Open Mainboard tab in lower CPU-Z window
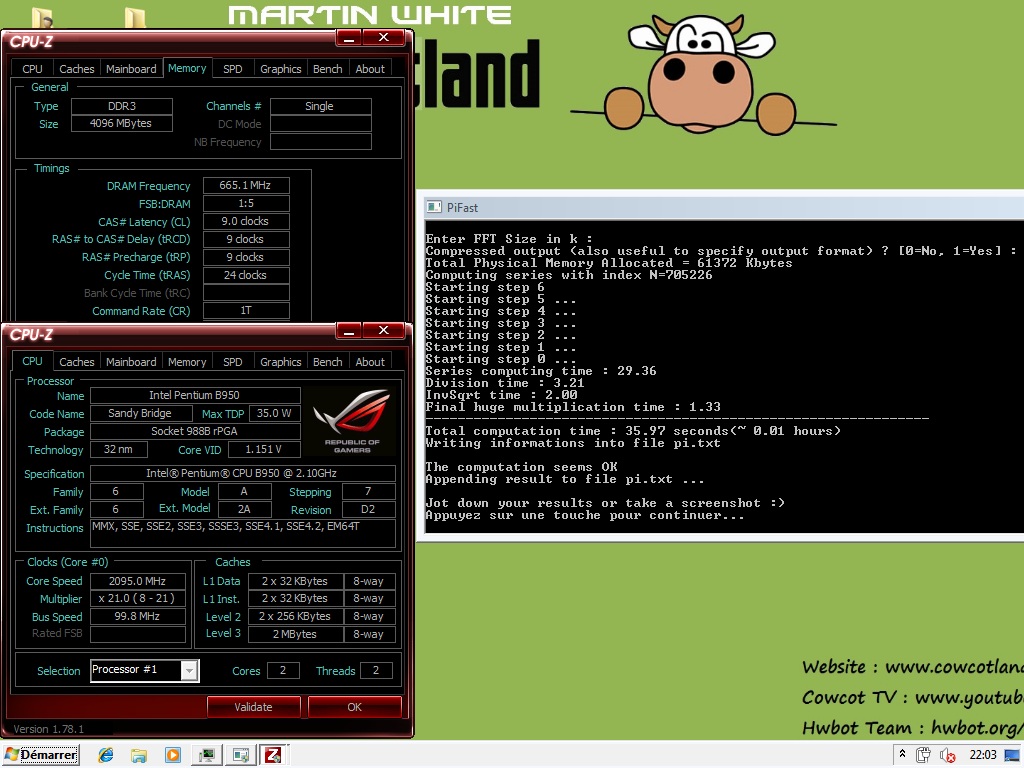This screenshot has width=1024, height=768. (x=131, y=362)
